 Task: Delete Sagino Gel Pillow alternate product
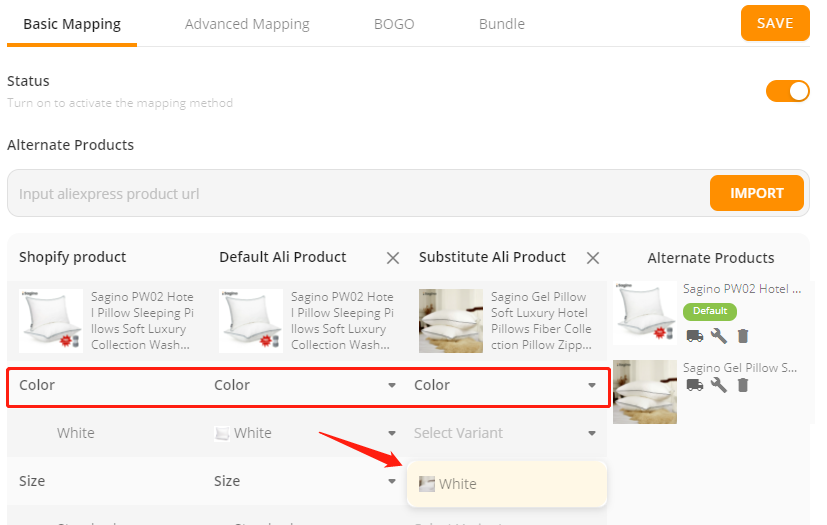(x=743, y=385)
